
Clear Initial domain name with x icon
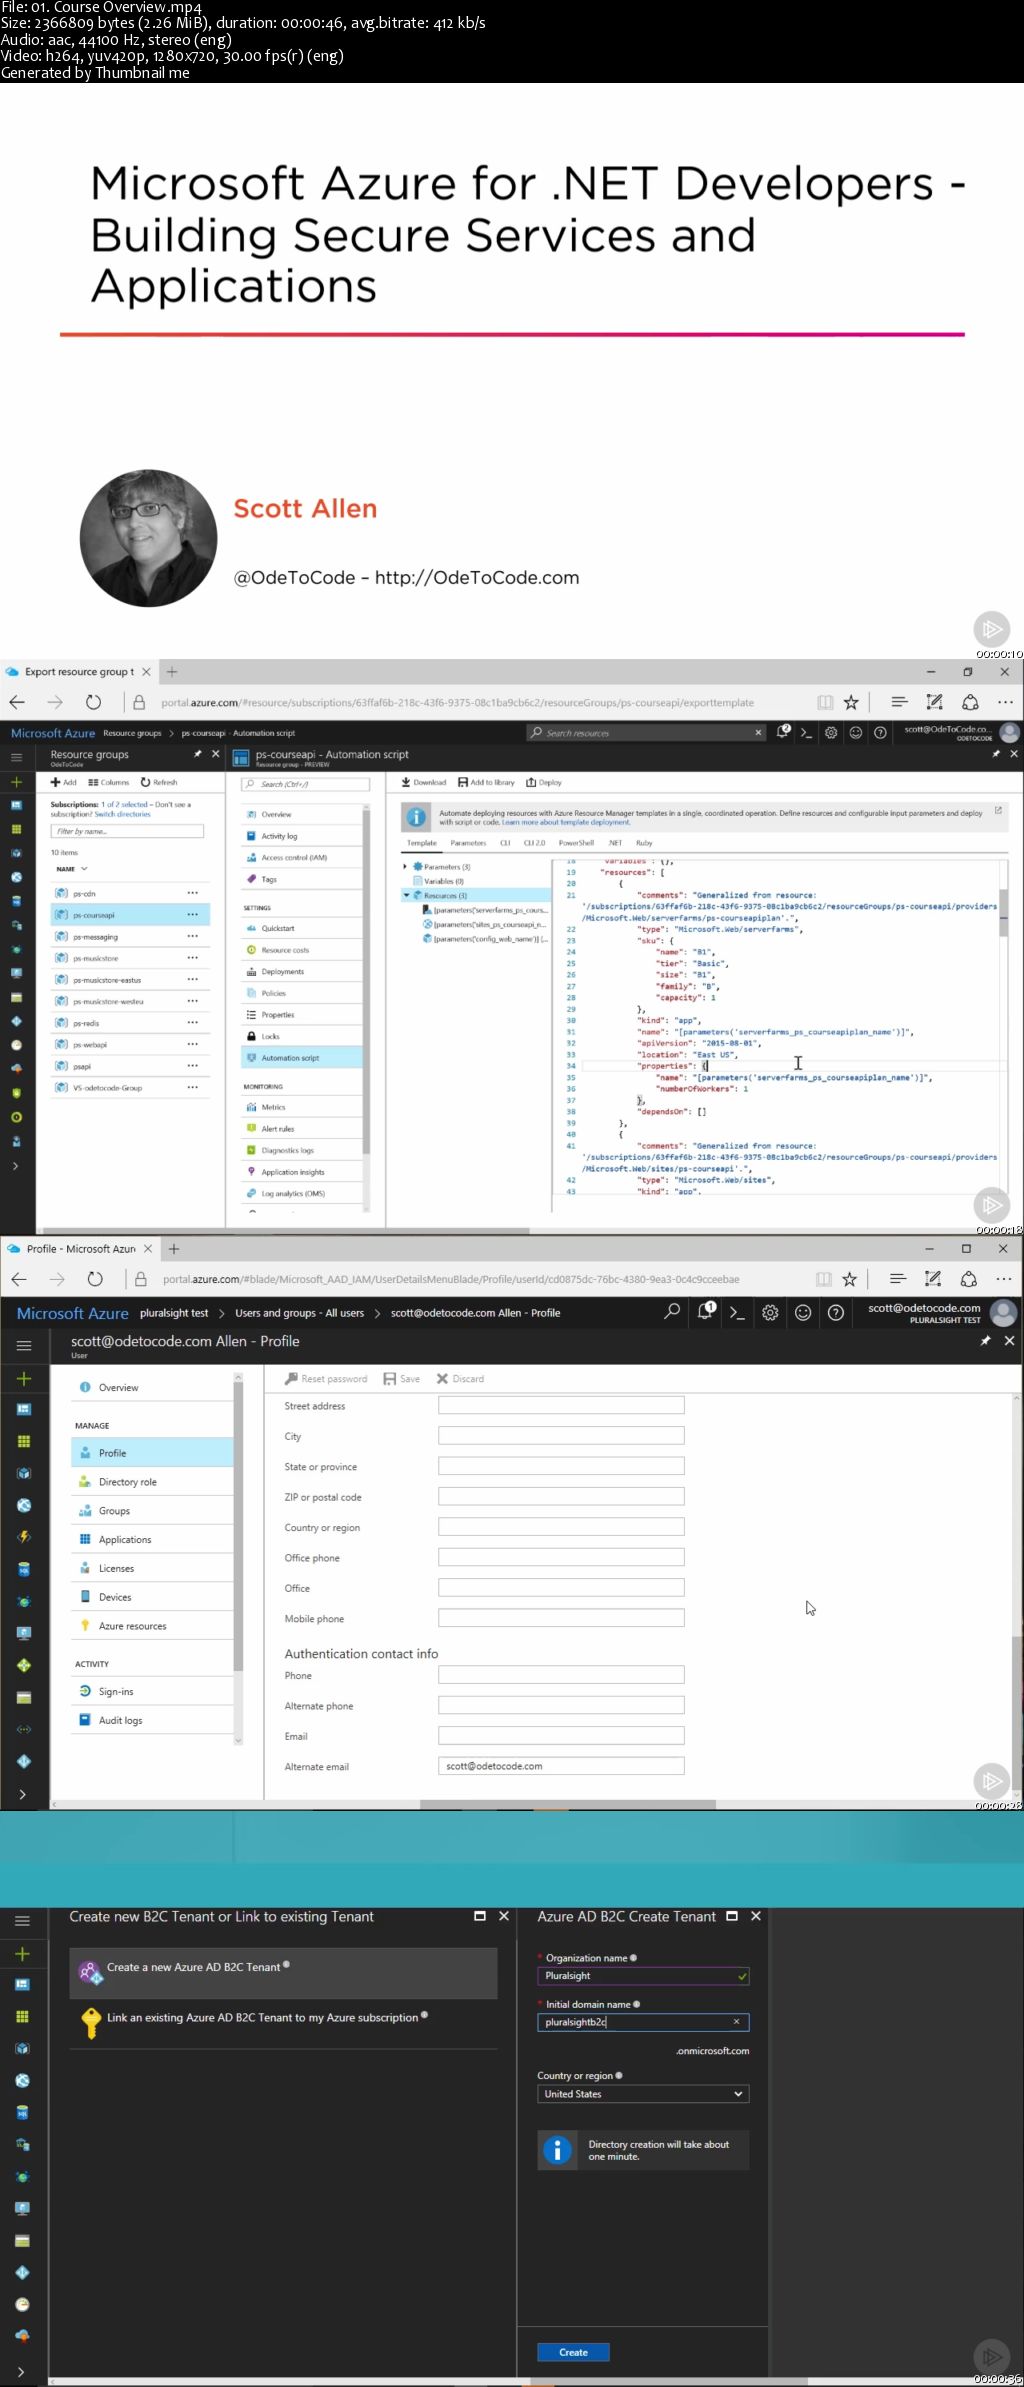click(737, 2021)
